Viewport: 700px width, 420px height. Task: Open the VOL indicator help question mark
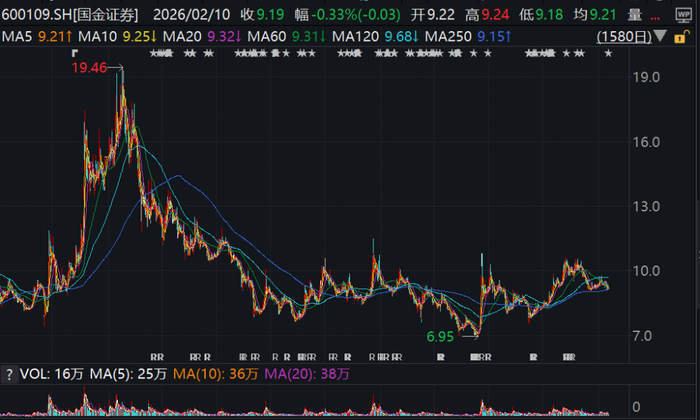[x=9, y=374]
